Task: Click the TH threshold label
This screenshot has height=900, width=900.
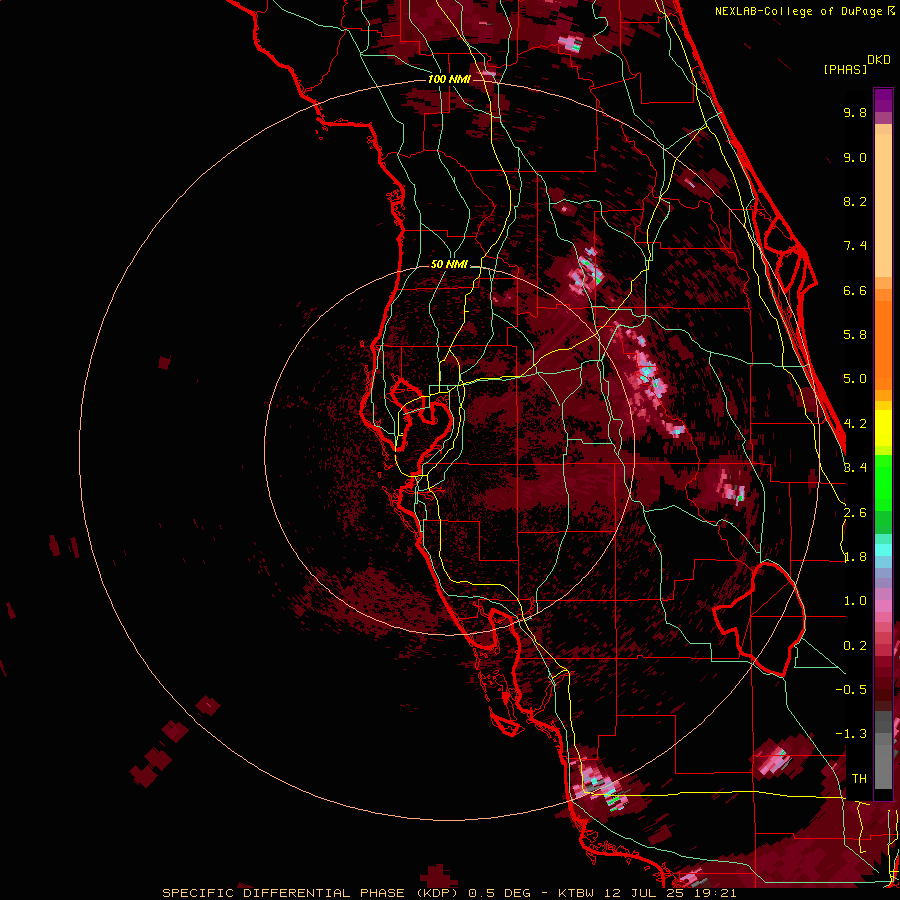Action: click(859, 779)
